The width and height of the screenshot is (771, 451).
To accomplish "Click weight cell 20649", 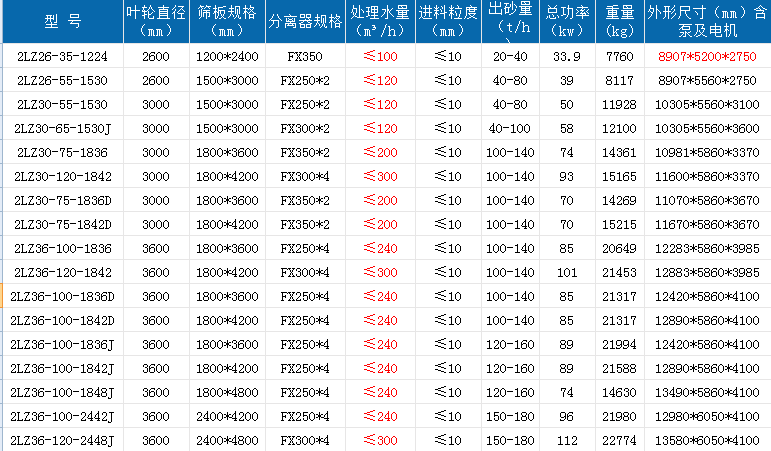I will click(x=620, y=248).
